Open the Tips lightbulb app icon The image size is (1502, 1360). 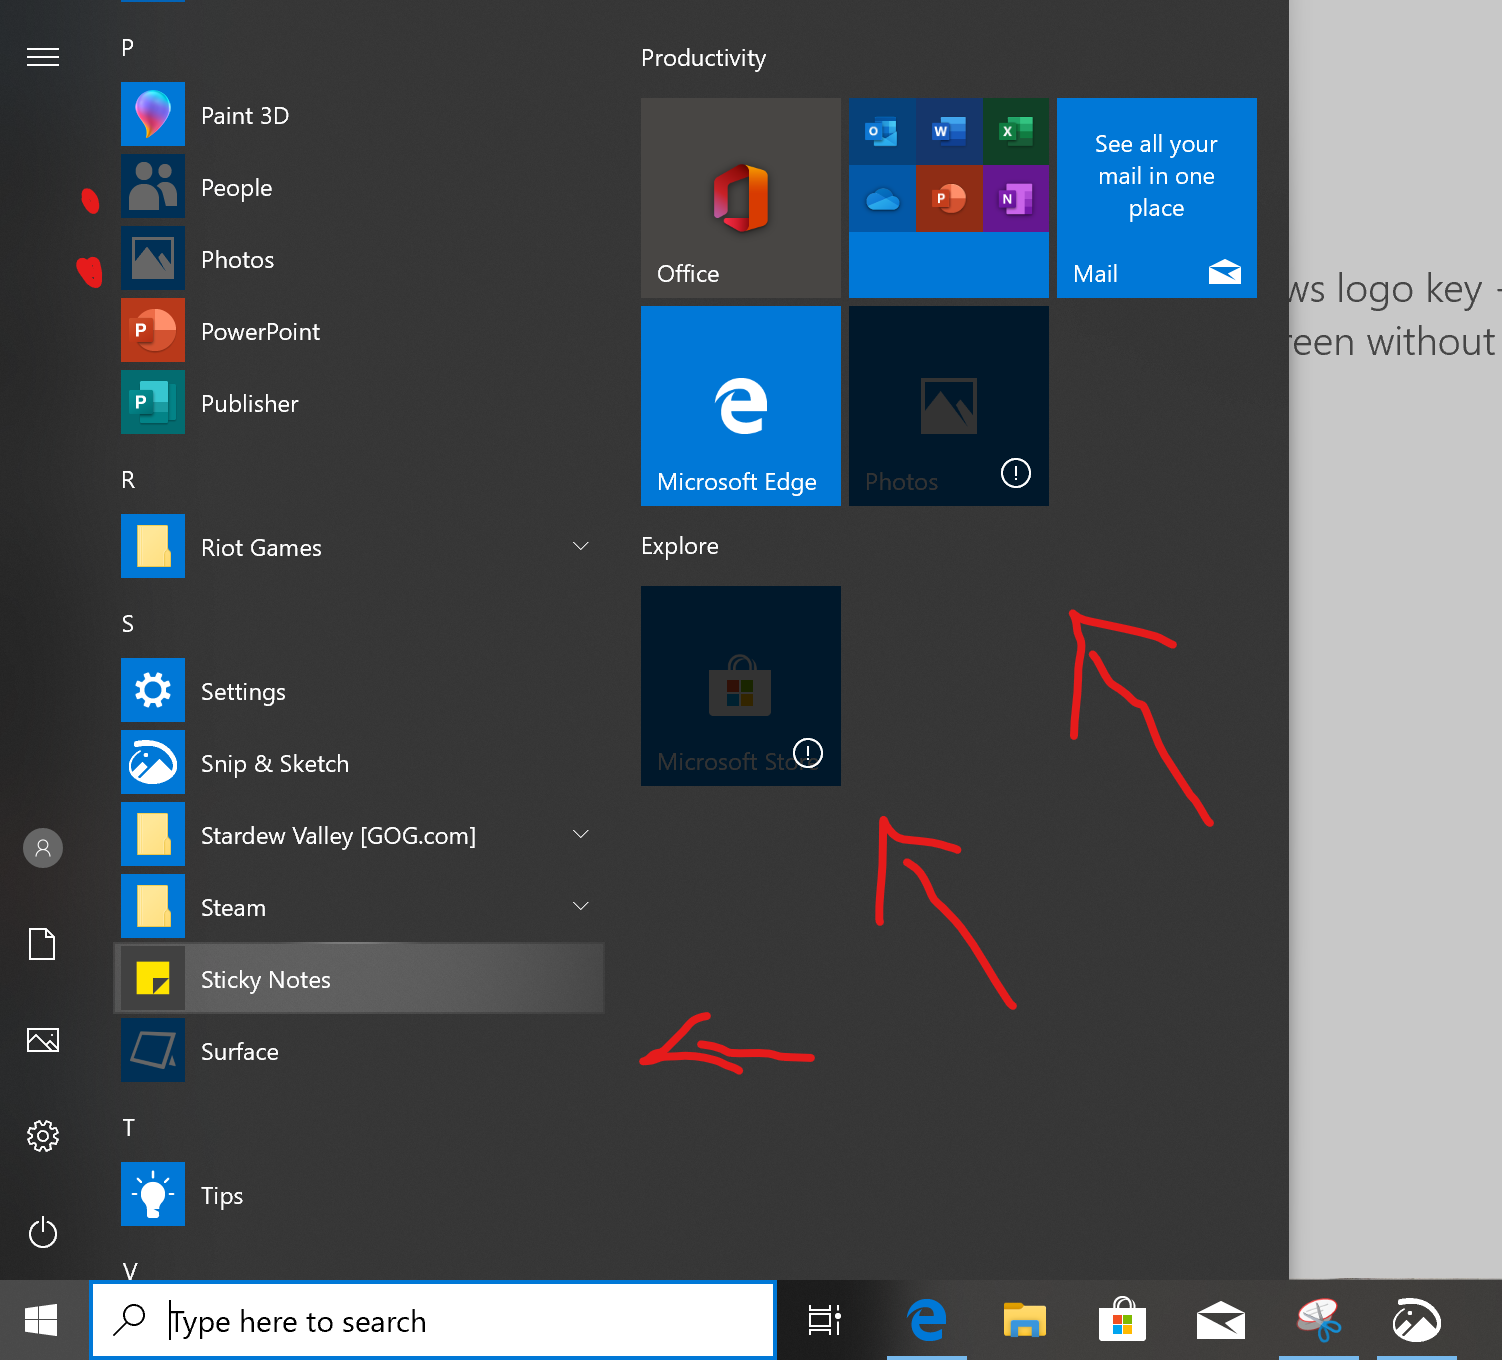153,1194
